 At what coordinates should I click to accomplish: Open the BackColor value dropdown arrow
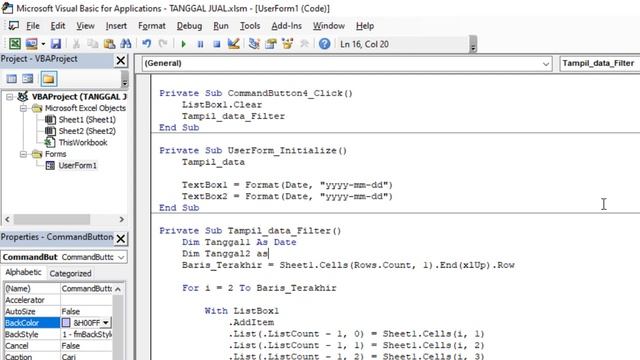(x=106, y=323)
